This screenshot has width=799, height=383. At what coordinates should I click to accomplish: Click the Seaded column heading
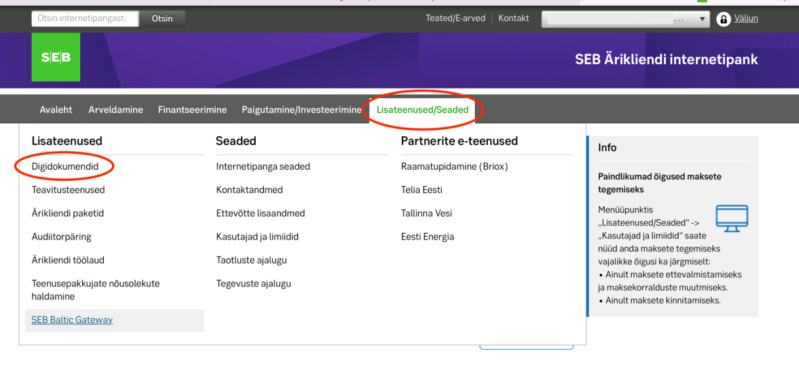pos(236,141)
